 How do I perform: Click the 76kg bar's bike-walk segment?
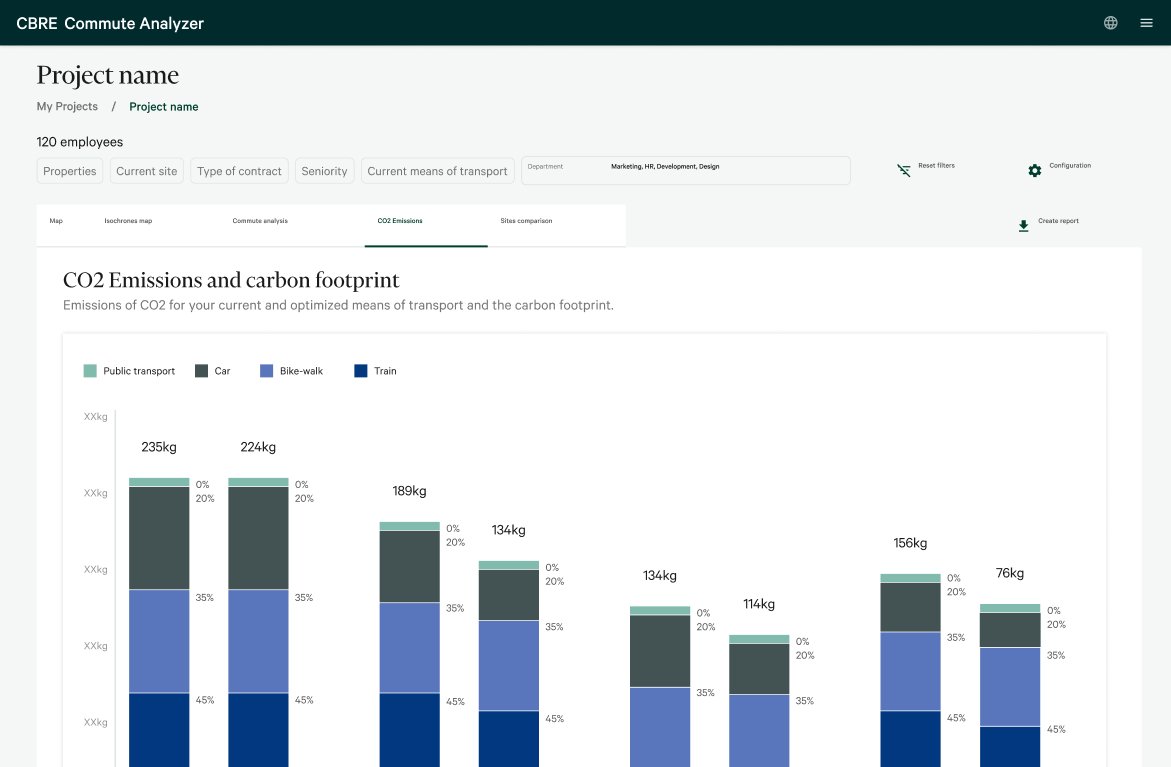[x=1010, y=687]
